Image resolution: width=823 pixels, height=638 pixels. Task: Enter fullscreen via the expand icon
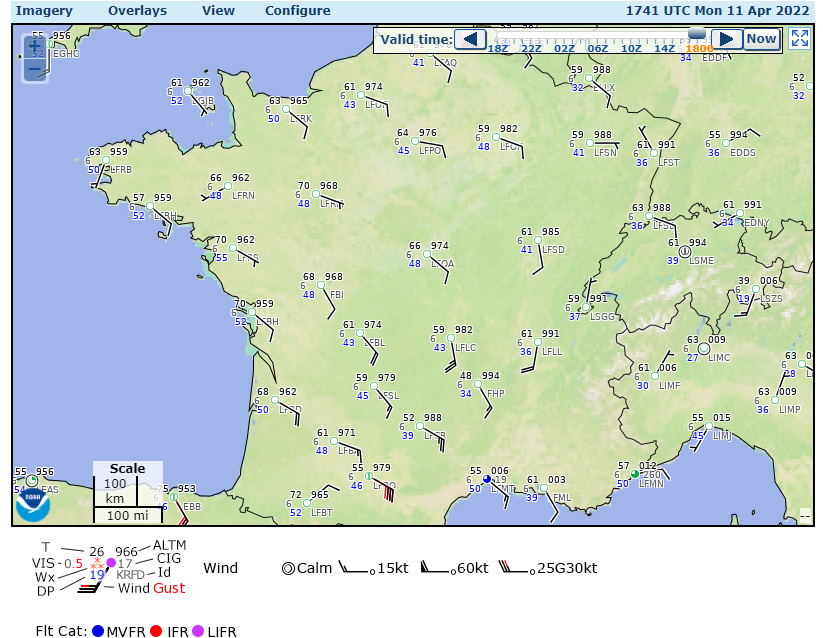[x=799, y=39]
